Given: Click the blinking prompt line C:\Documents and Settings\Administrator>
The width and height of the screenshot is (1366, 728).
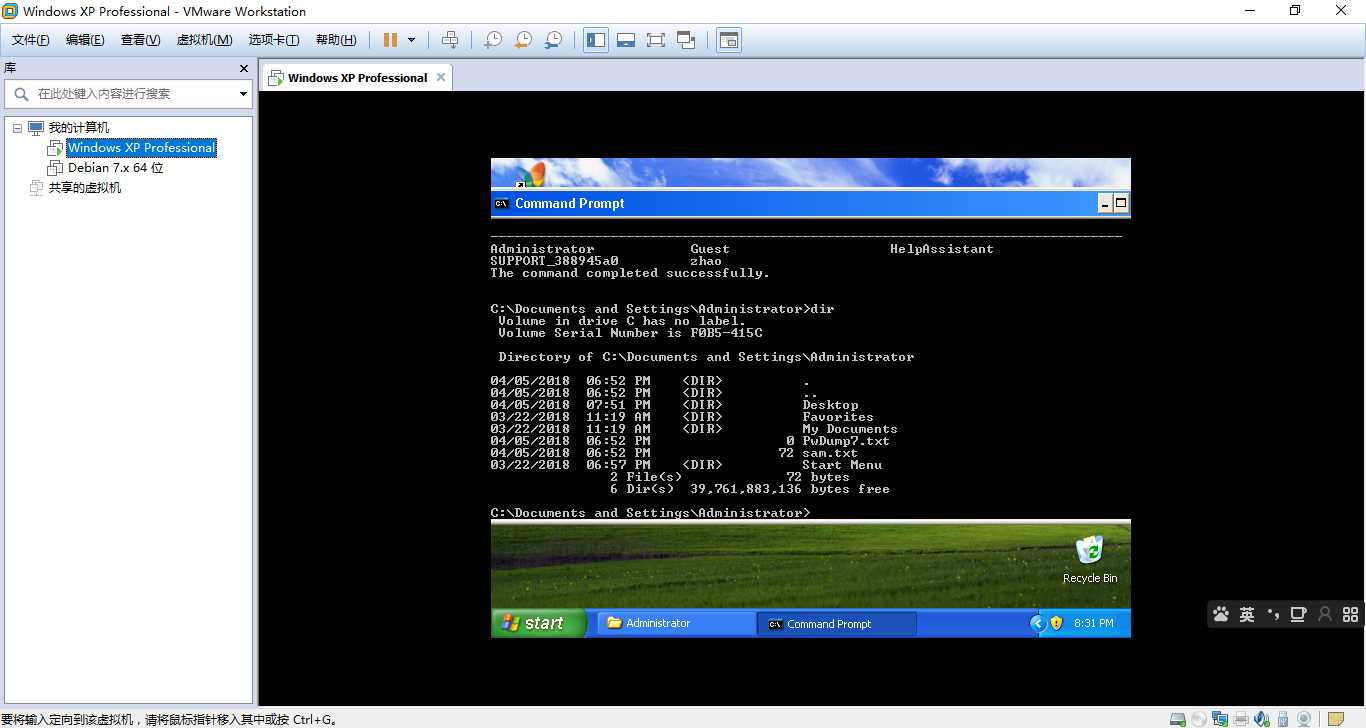Looking at the screenshot, I should coord(650,513).
